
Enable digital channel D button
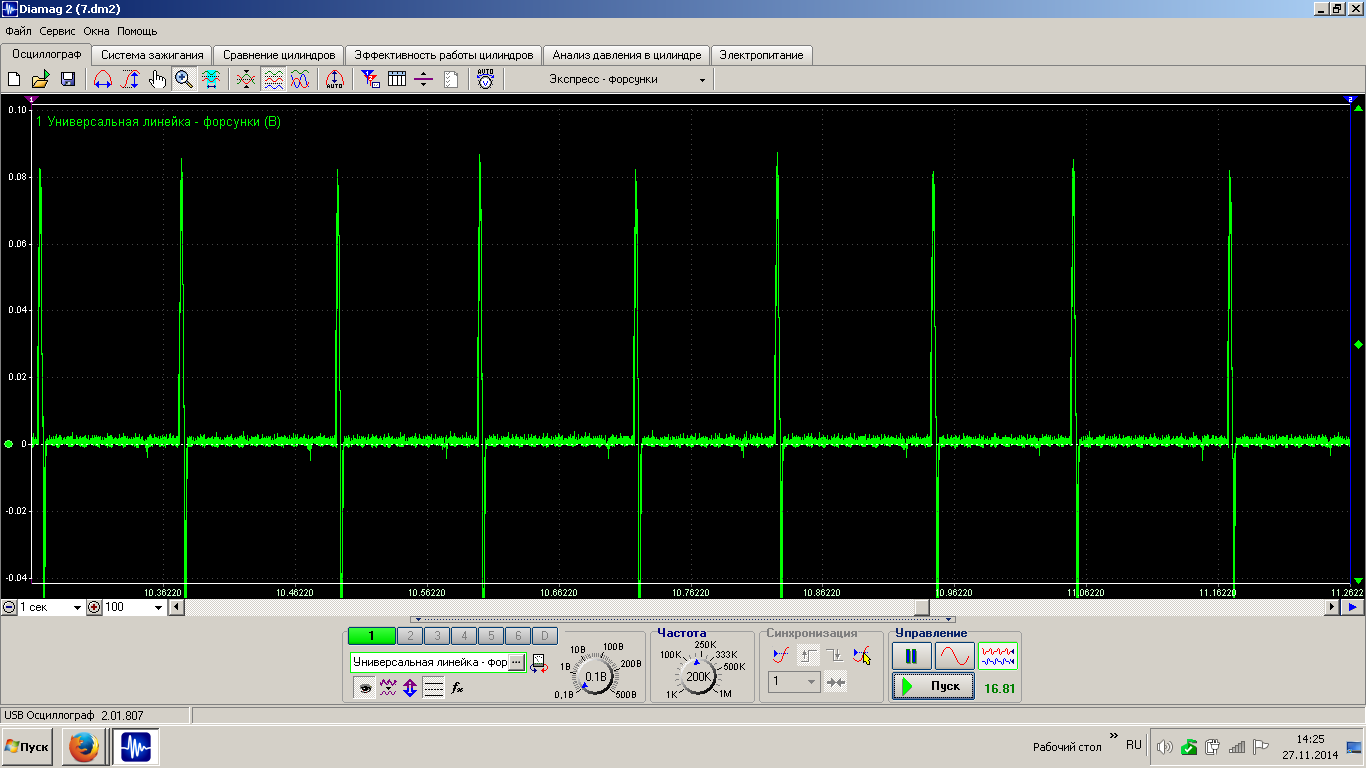[544, 636]
